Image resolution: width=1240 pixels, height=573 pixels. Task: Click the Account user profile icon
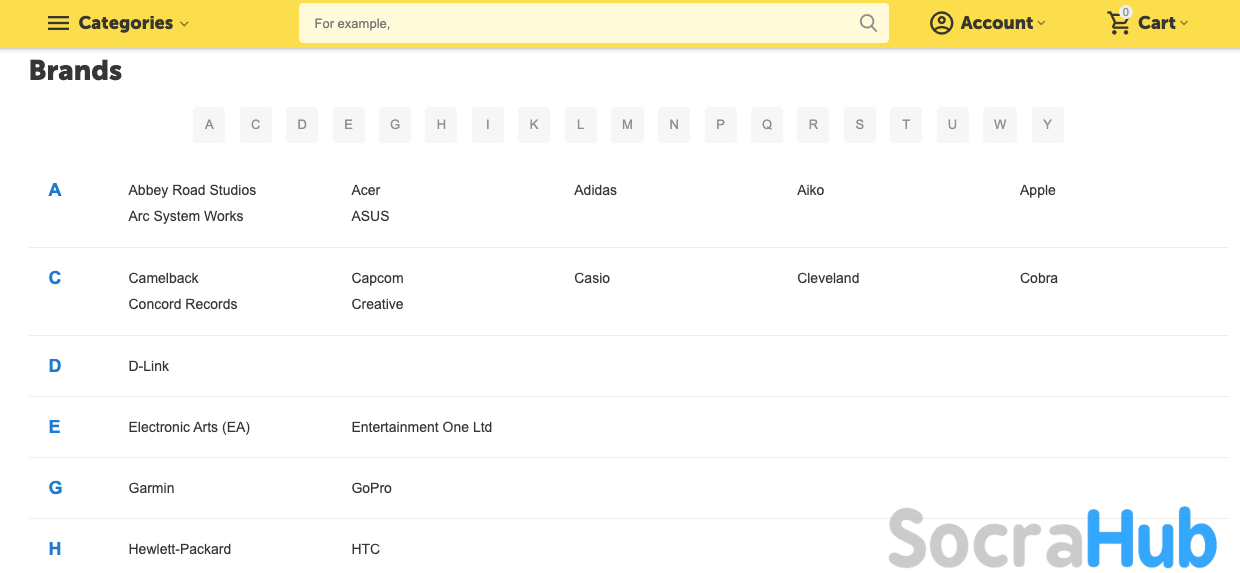pos(941,23)
